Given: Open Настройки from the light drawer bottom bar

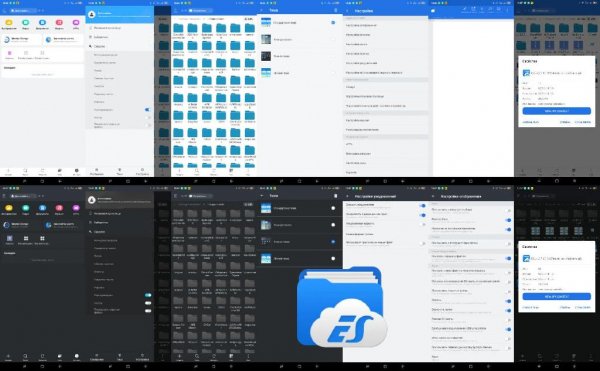Looking at the screenshot, I should [x=142, y=171].
